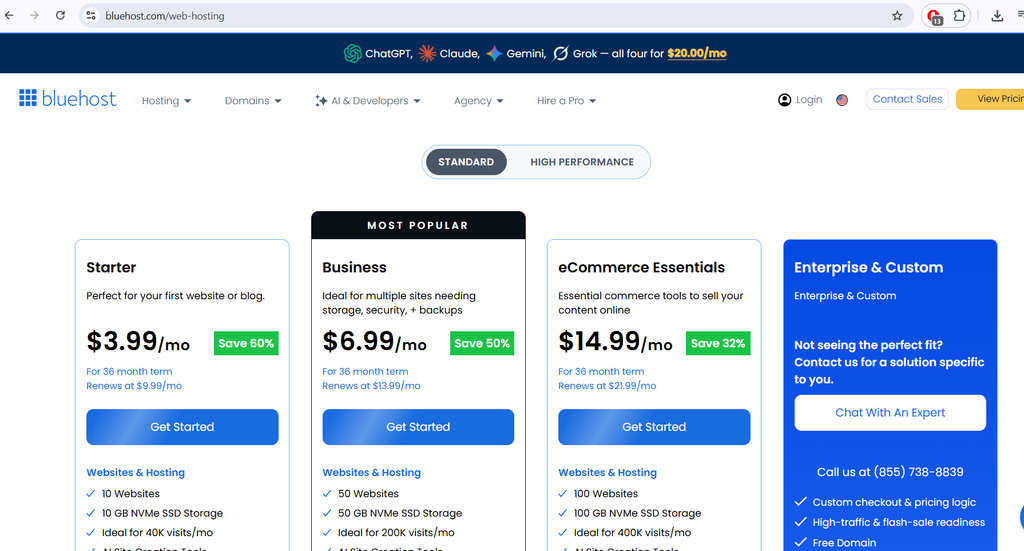Image resolution: width=1024 pixels, height=551 pixels.
Task: Click the Login link
Action: (x=808, y=100)
